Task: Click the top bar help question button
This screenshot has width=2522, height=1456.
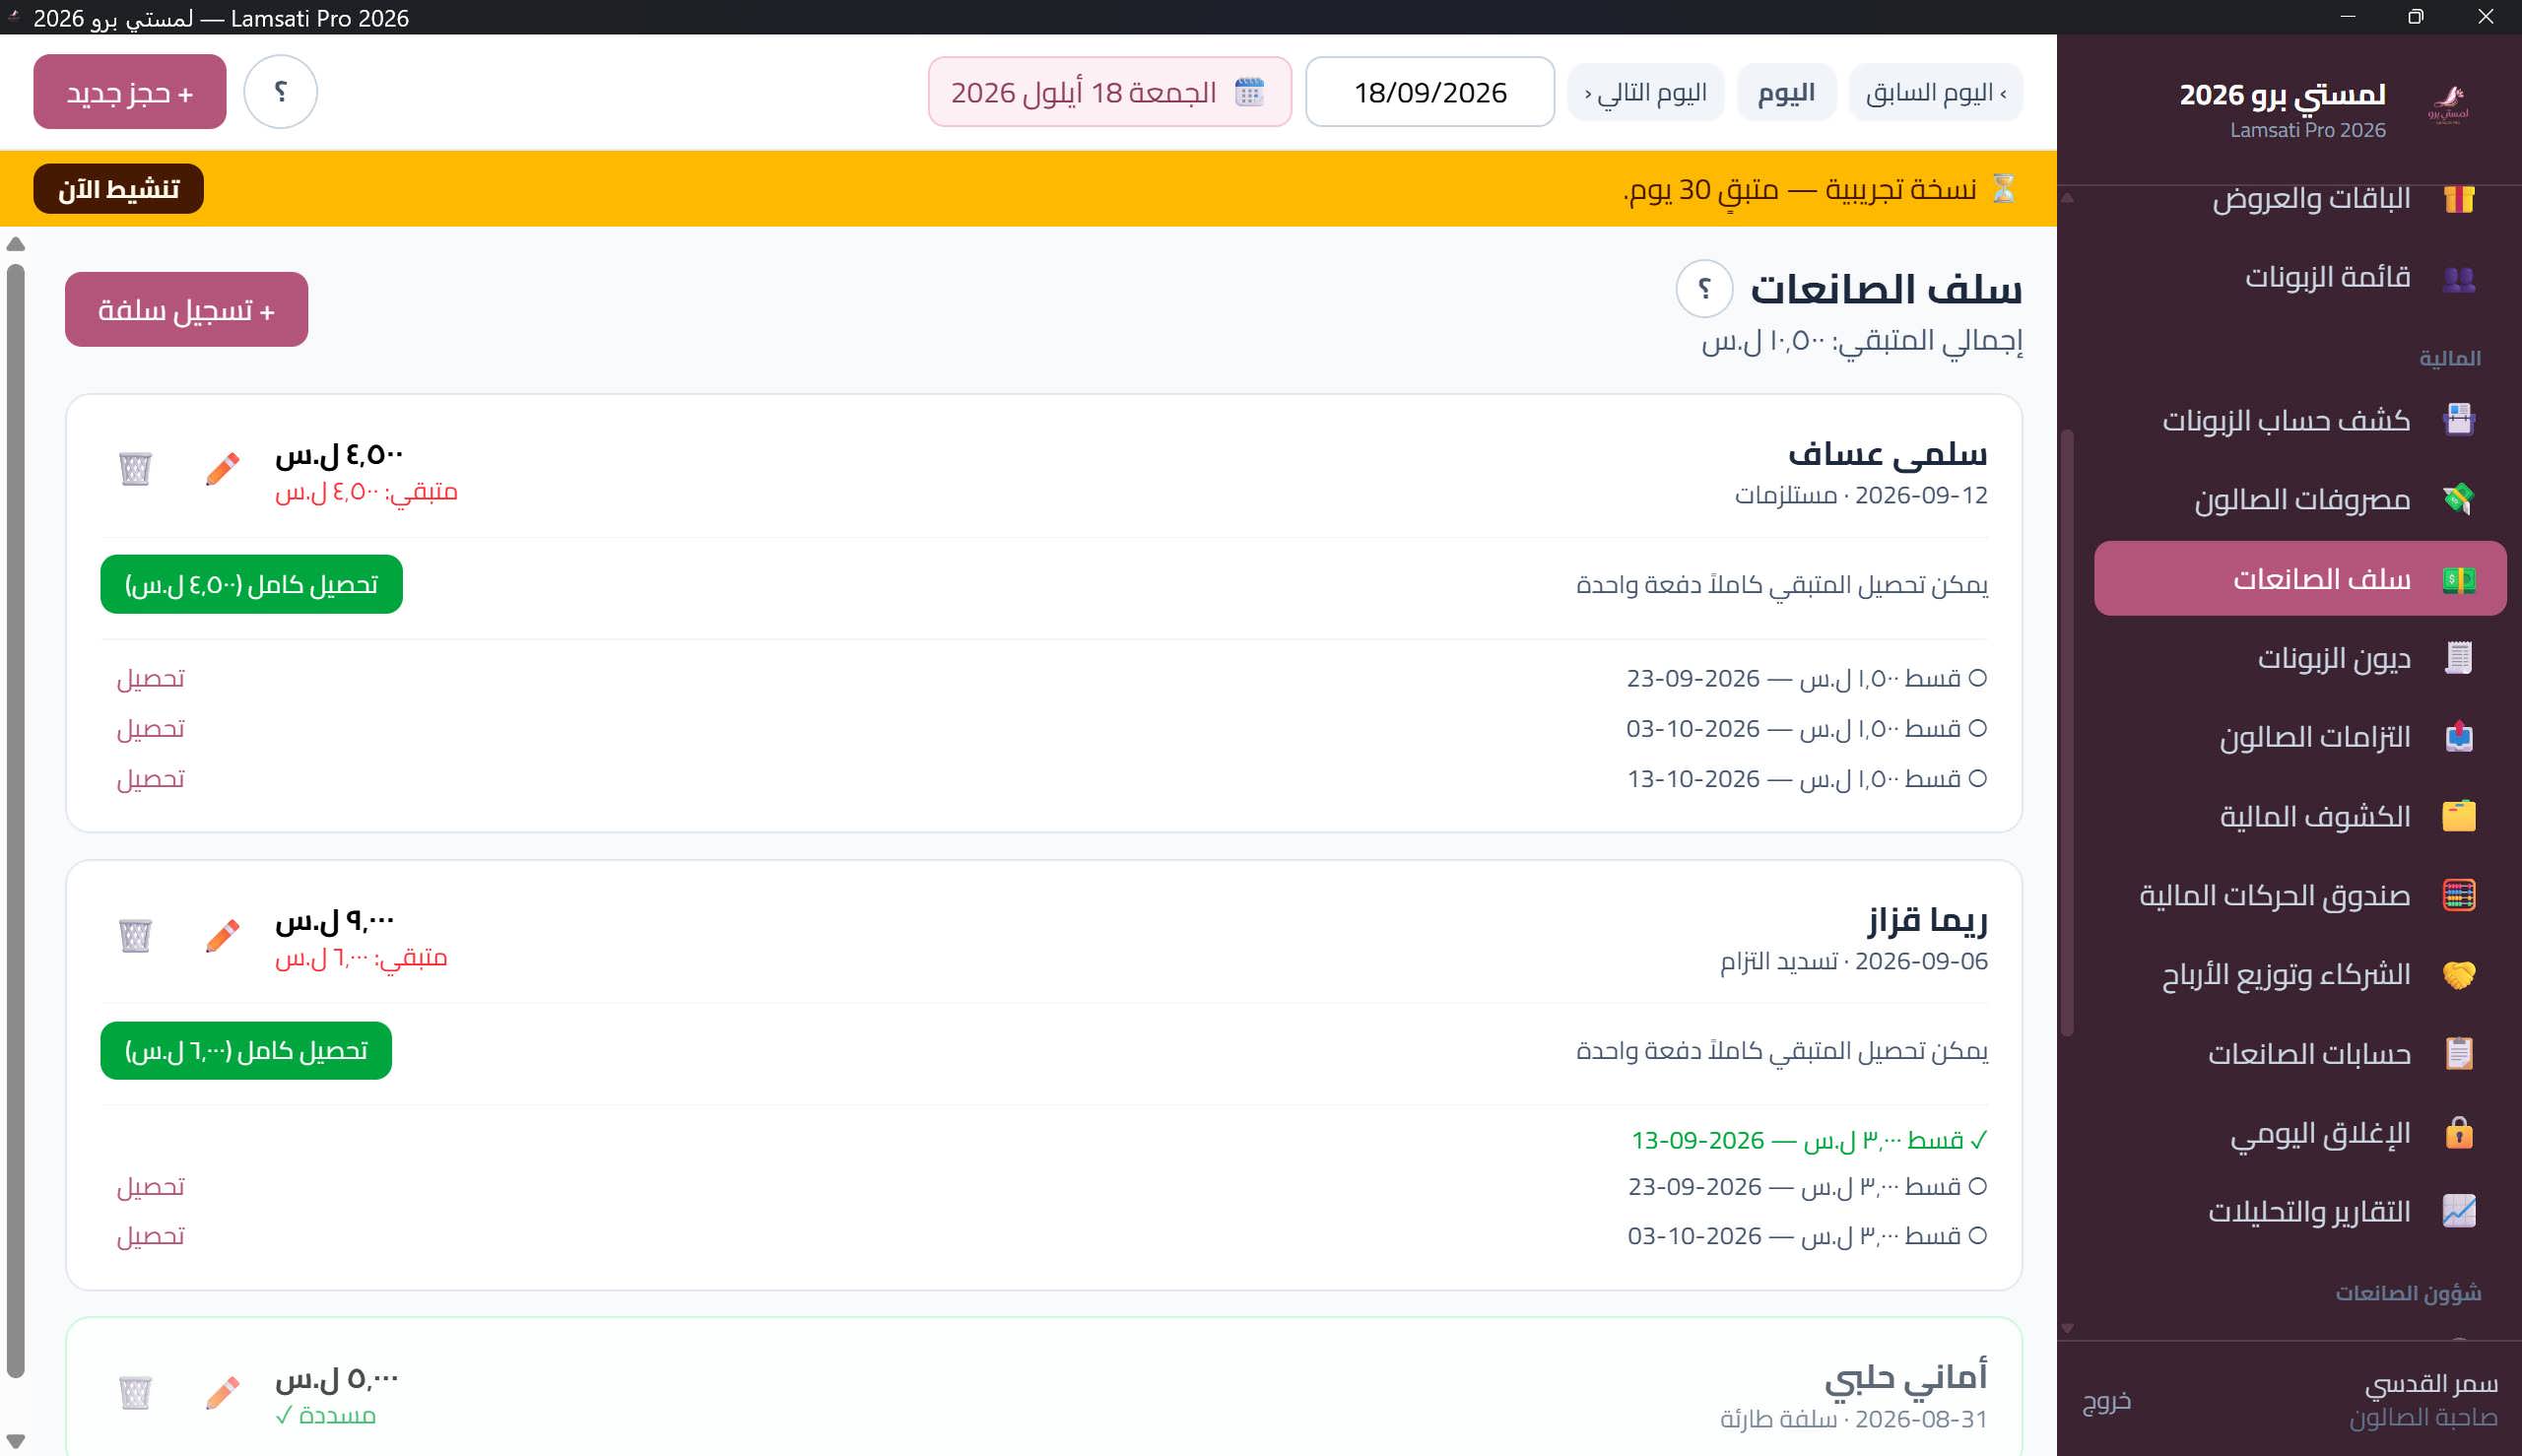Action: pos(281,92)
